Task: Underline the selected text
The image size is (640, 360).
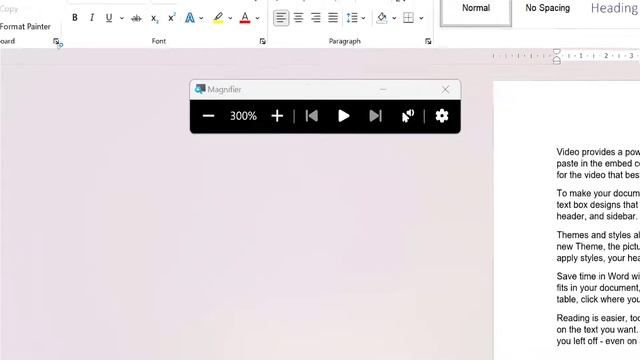Action: 109,18
